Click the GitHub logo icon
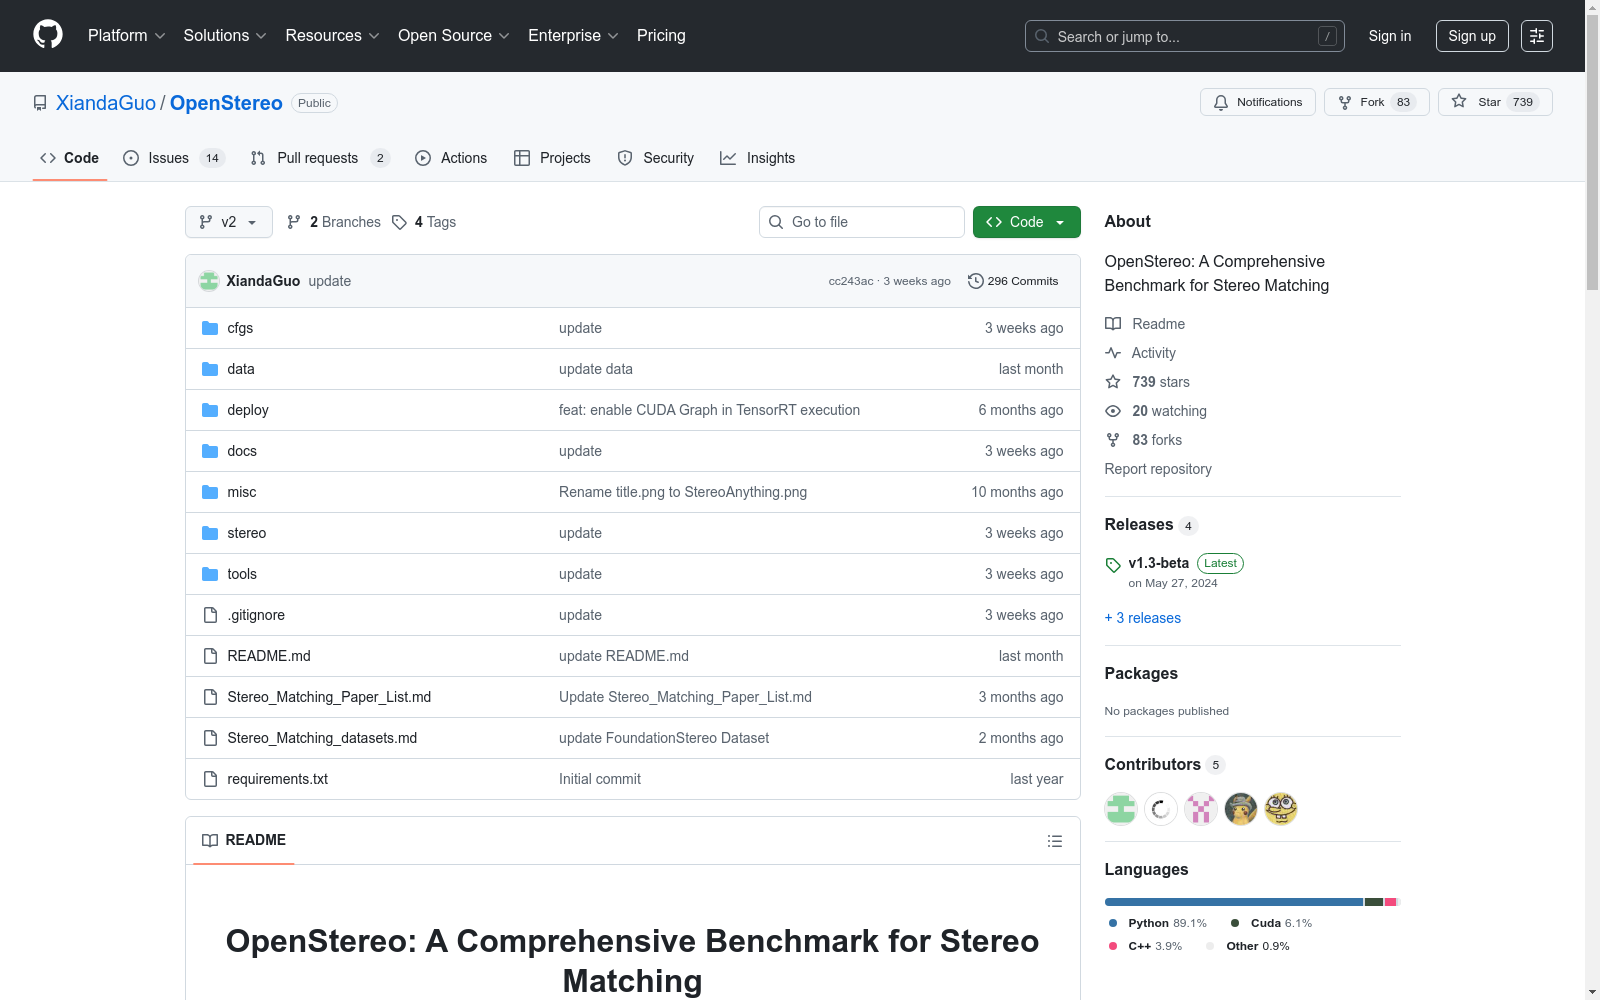Viewport: 1600px width, 1000px height. point(48,35)
